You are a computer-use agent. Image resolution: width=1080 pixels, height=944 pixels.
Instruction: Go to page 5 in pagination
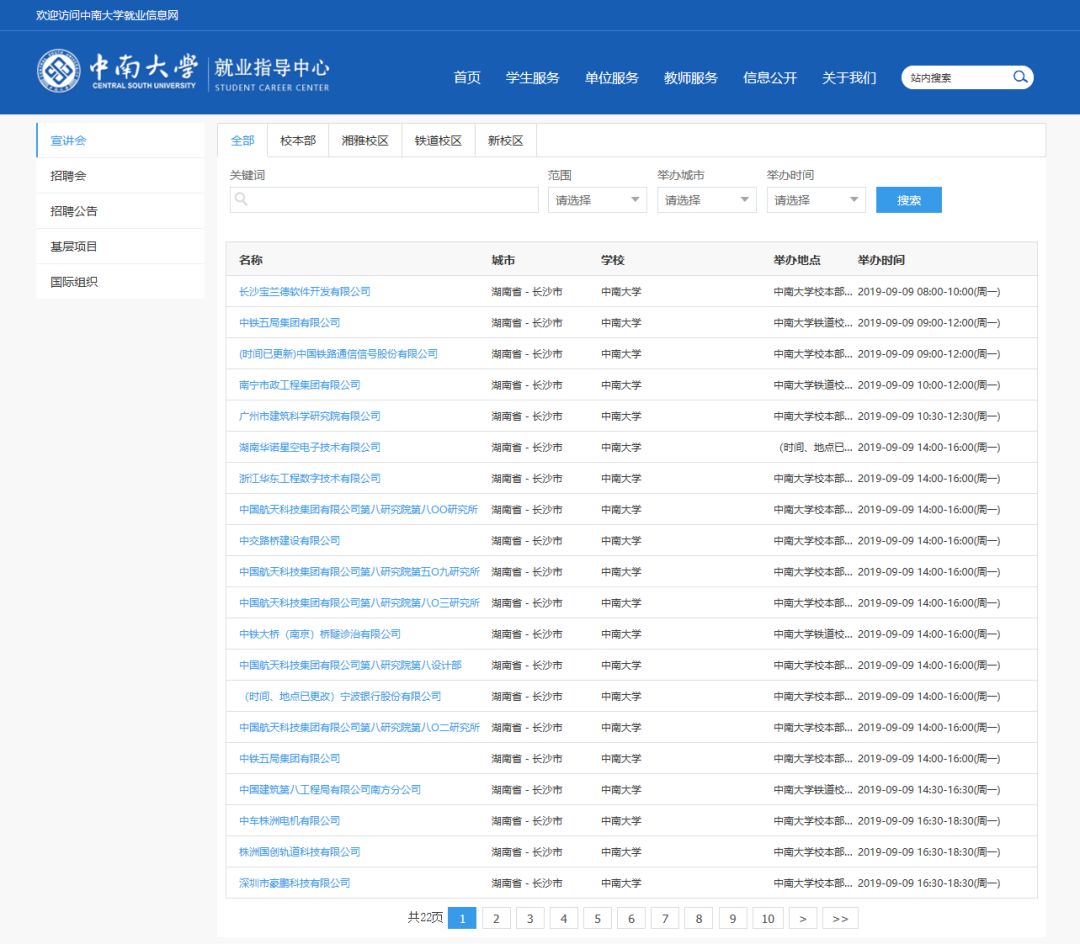coord(597,918)
